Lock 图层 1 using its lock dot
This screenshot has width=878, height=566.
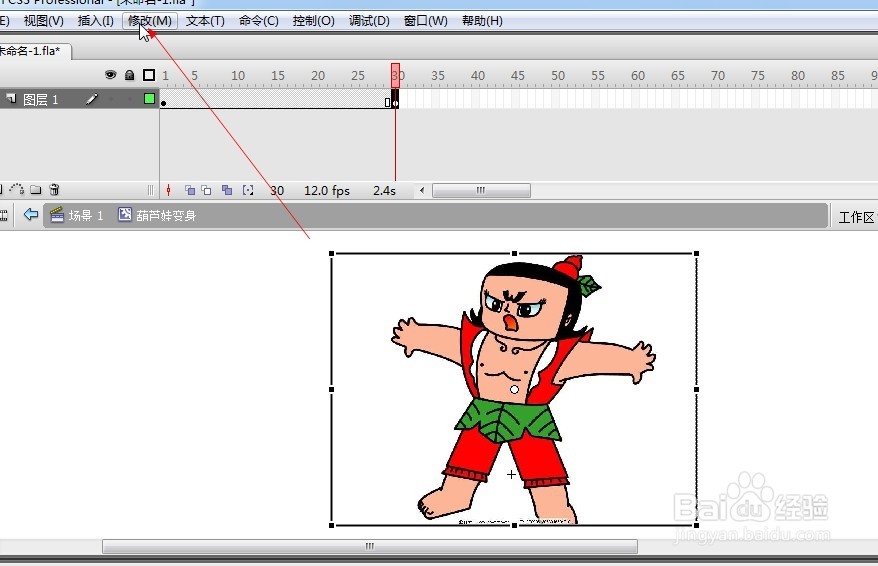click(x=129, y=99)
